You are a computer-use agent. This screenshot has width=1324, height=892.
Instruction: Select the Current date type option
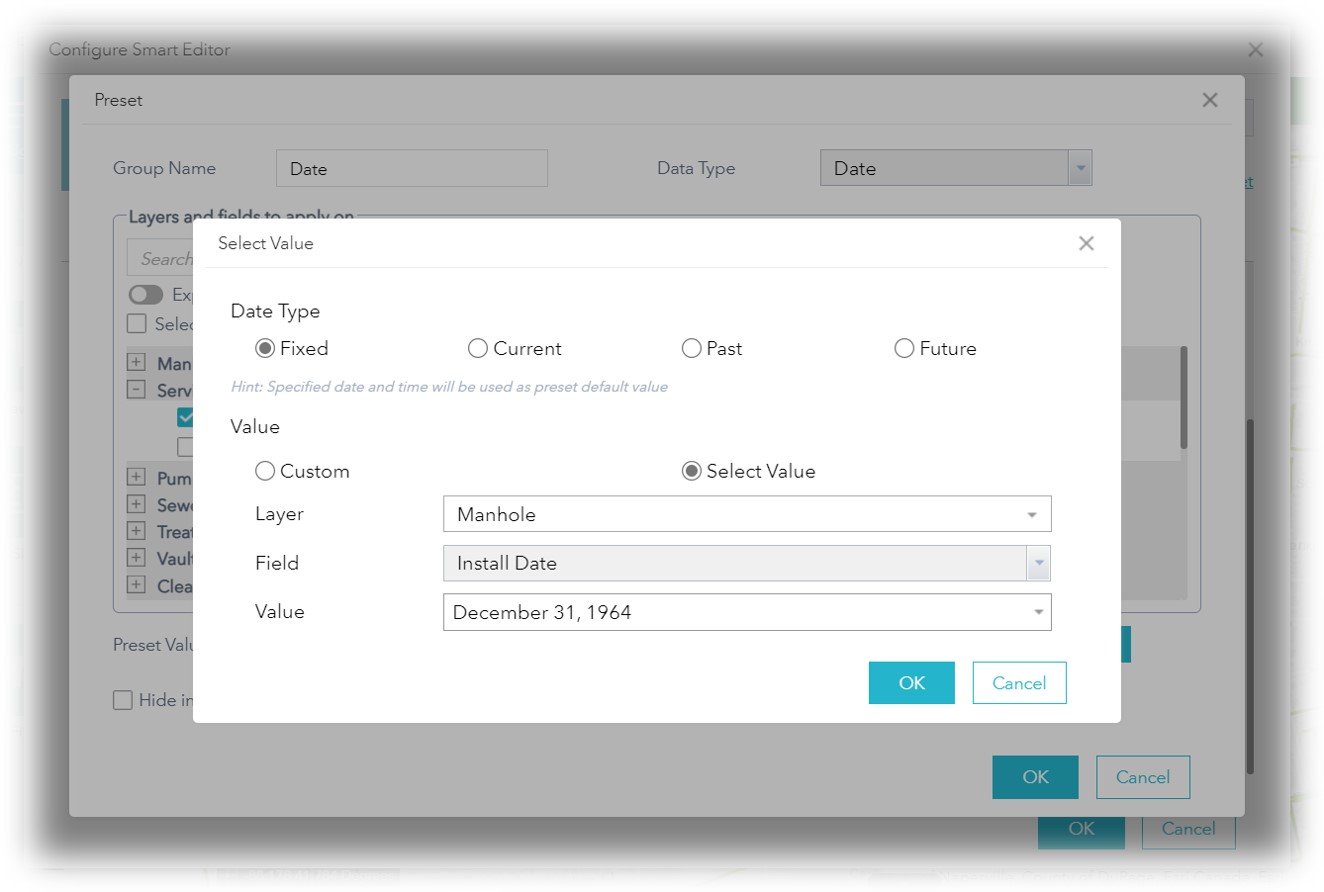tap(478, 348)
